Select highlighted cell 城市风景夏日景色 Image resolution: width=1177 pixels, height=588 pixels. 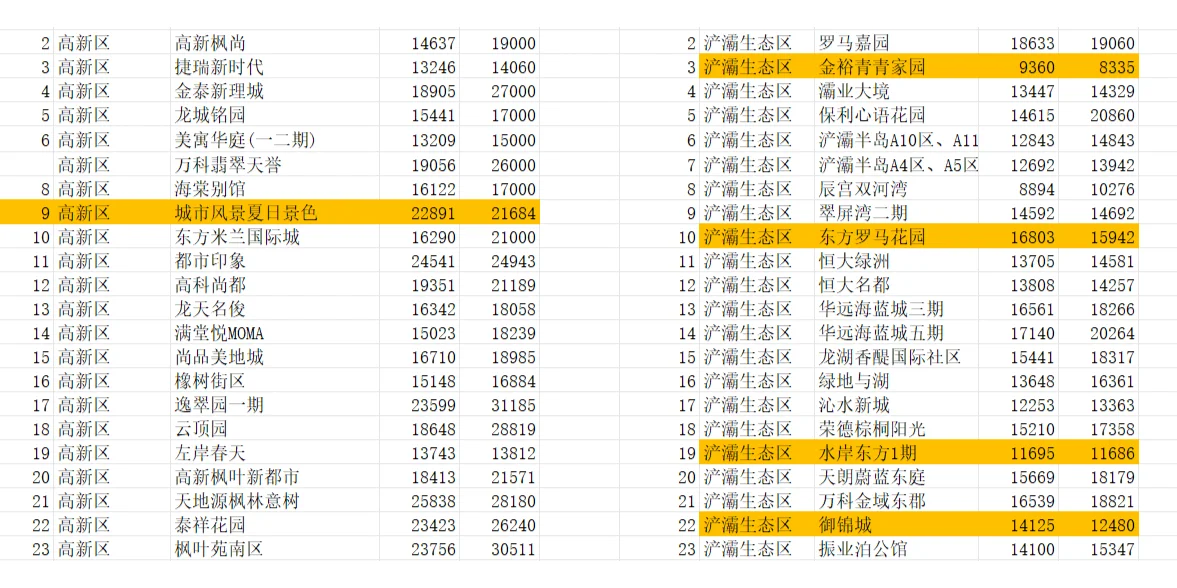274,213
